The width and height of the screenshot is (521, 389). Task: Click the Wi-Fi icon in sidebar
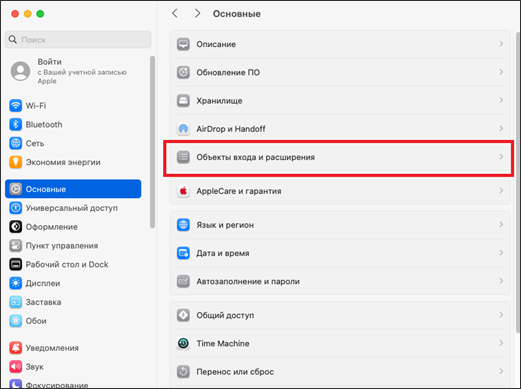(15, 106)
